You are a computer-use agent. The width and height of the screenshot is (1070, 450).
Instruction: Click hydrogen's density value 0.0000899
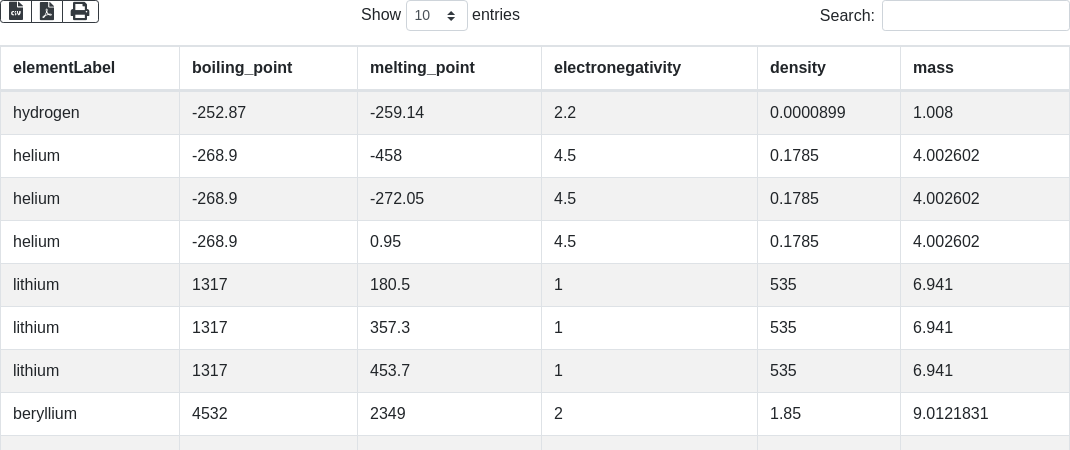(808, 113)
